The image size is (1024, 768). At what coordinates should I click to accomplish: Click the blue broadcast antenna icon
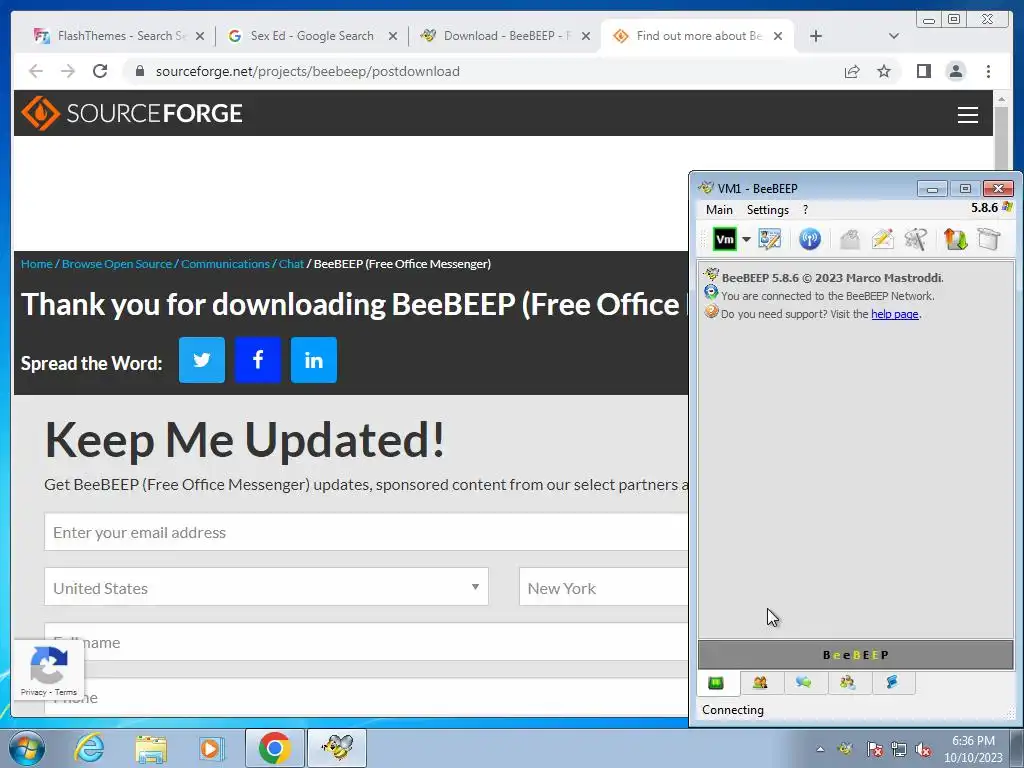click(810, 239)
